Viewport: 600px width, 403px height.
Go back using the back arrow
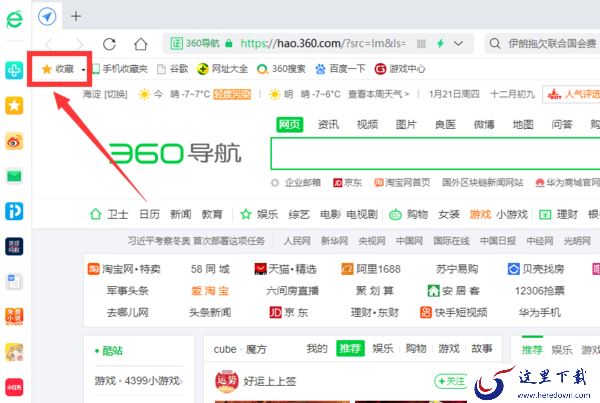pyautogui.click(x=49, y=44)
